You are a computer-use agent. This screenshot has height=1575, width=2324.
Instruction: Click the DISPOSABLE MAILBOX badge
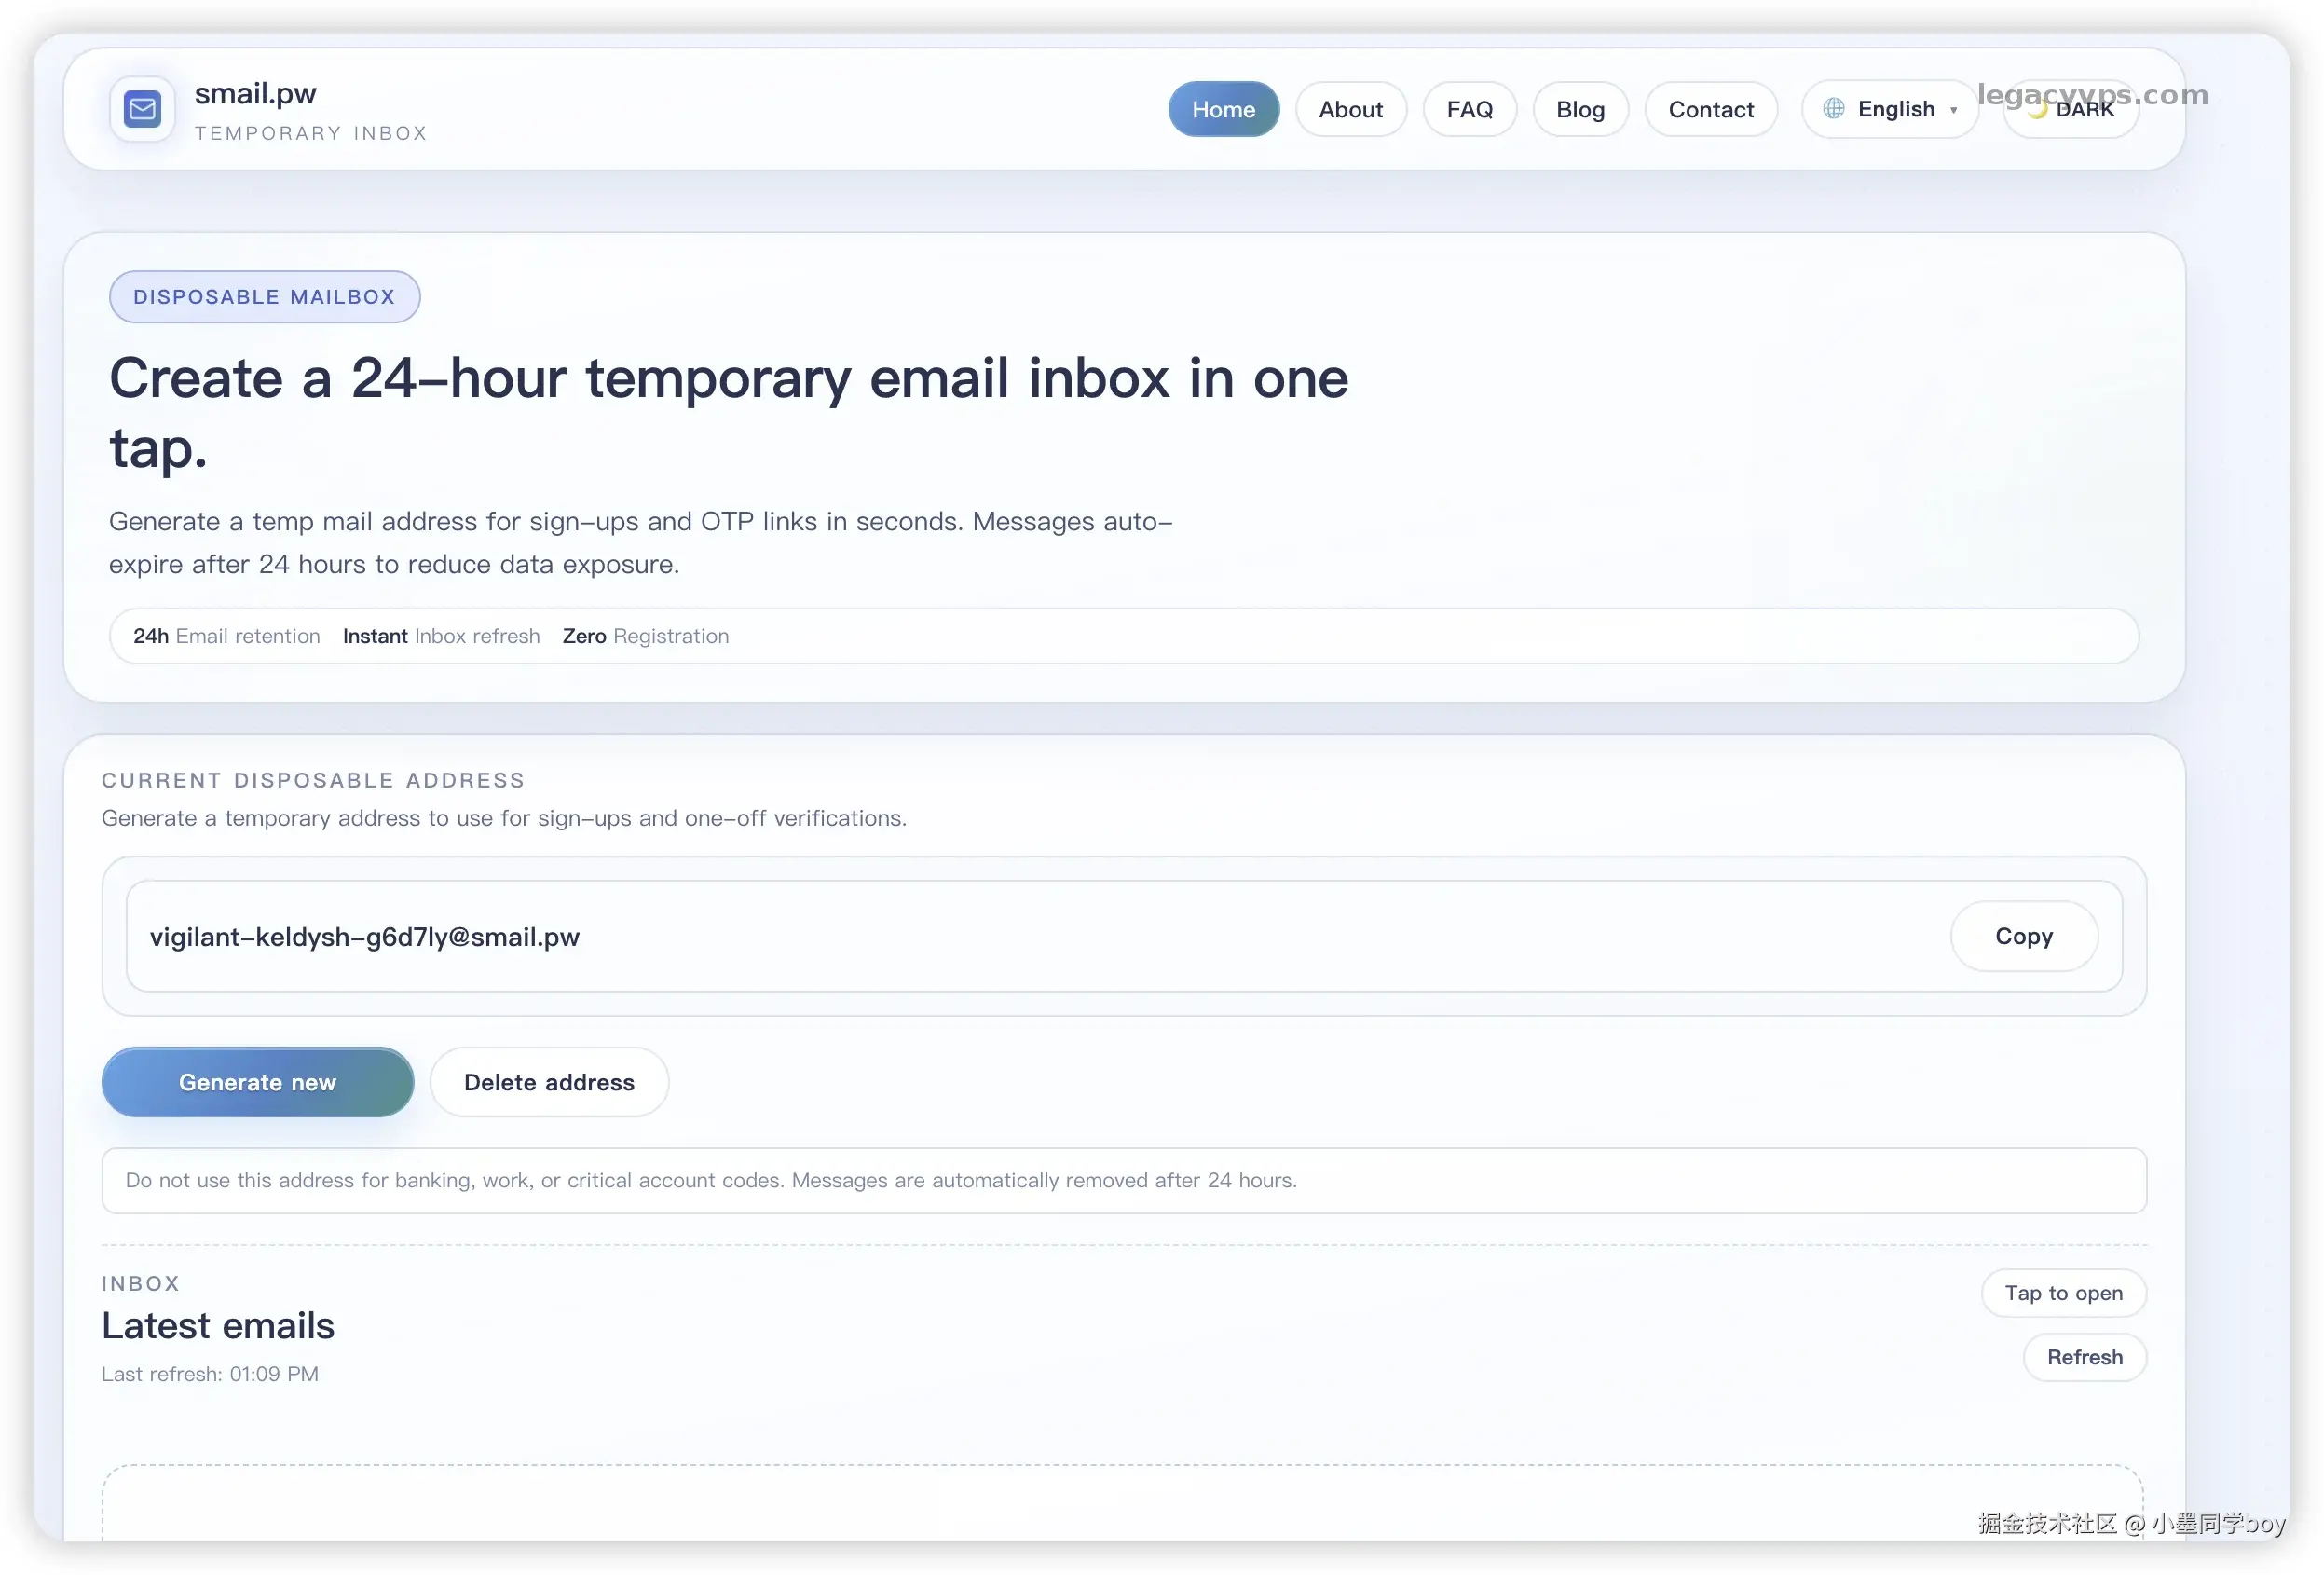tap(264, 297)
